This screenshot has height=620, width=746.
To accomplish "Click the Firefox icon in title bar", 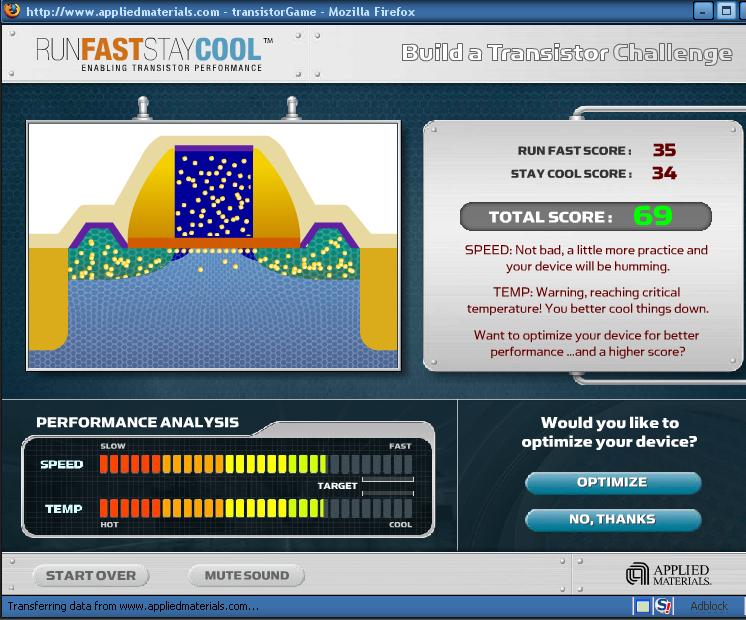I will (11, 10).
